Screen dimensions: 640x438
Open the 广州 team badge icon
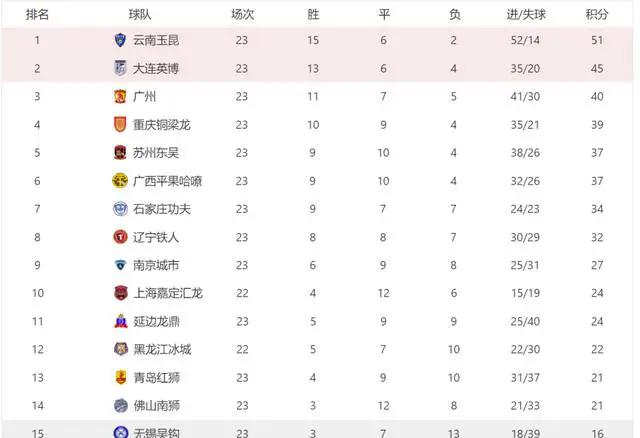[120, 96]
